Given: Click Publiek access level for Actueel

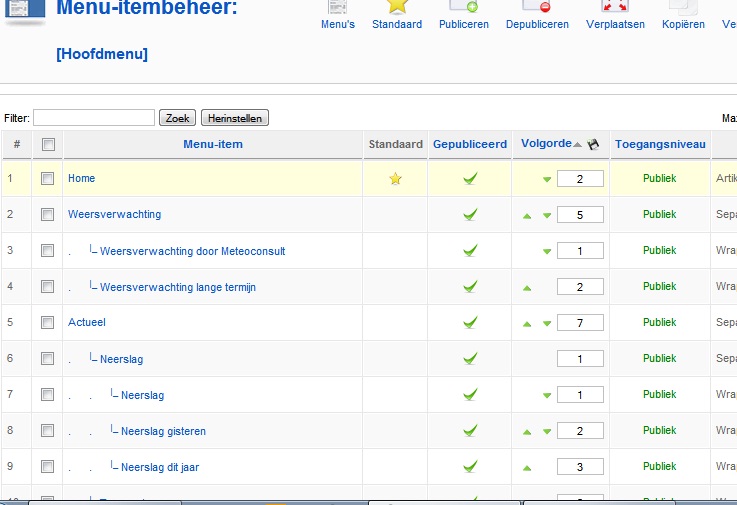Looking at the screenshot, I should pos(659,322).
